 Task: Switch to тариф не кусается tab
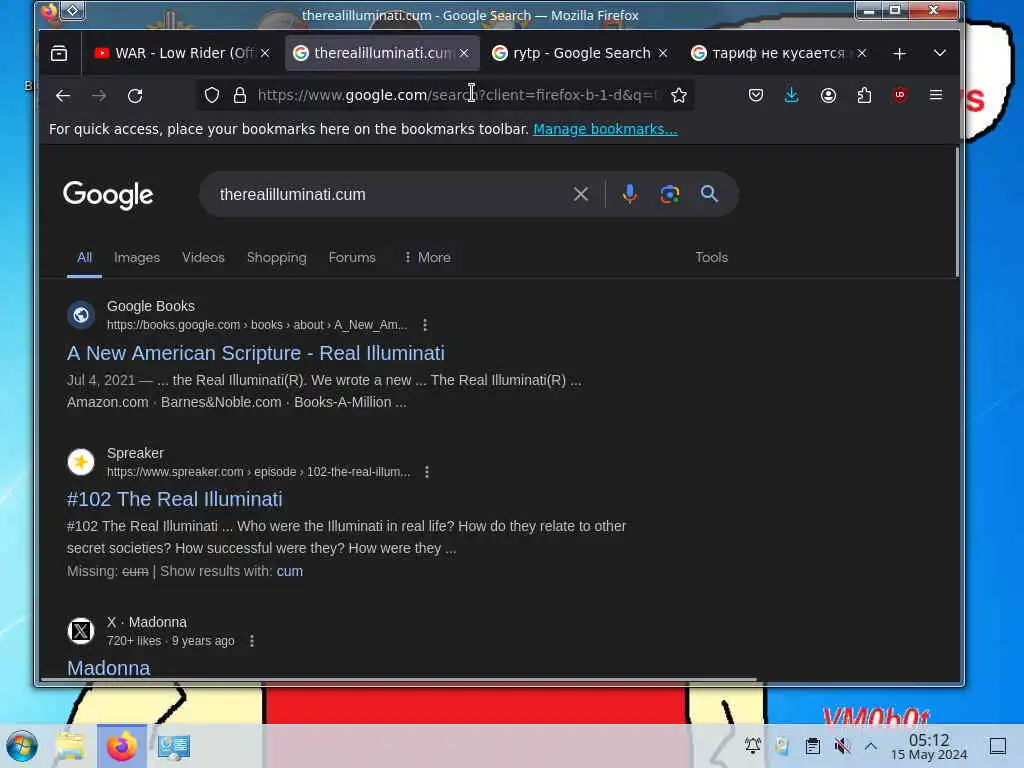click(779, 54)
